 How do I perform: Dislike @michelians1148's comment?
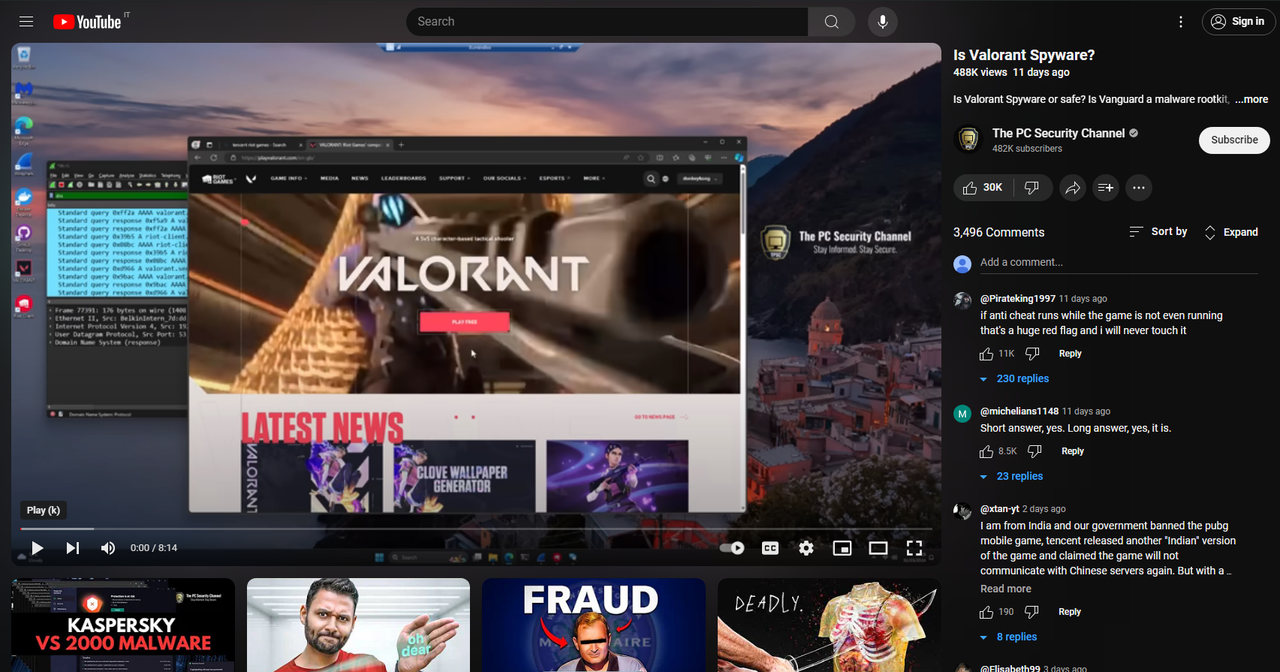click(x=1036, y=452)
